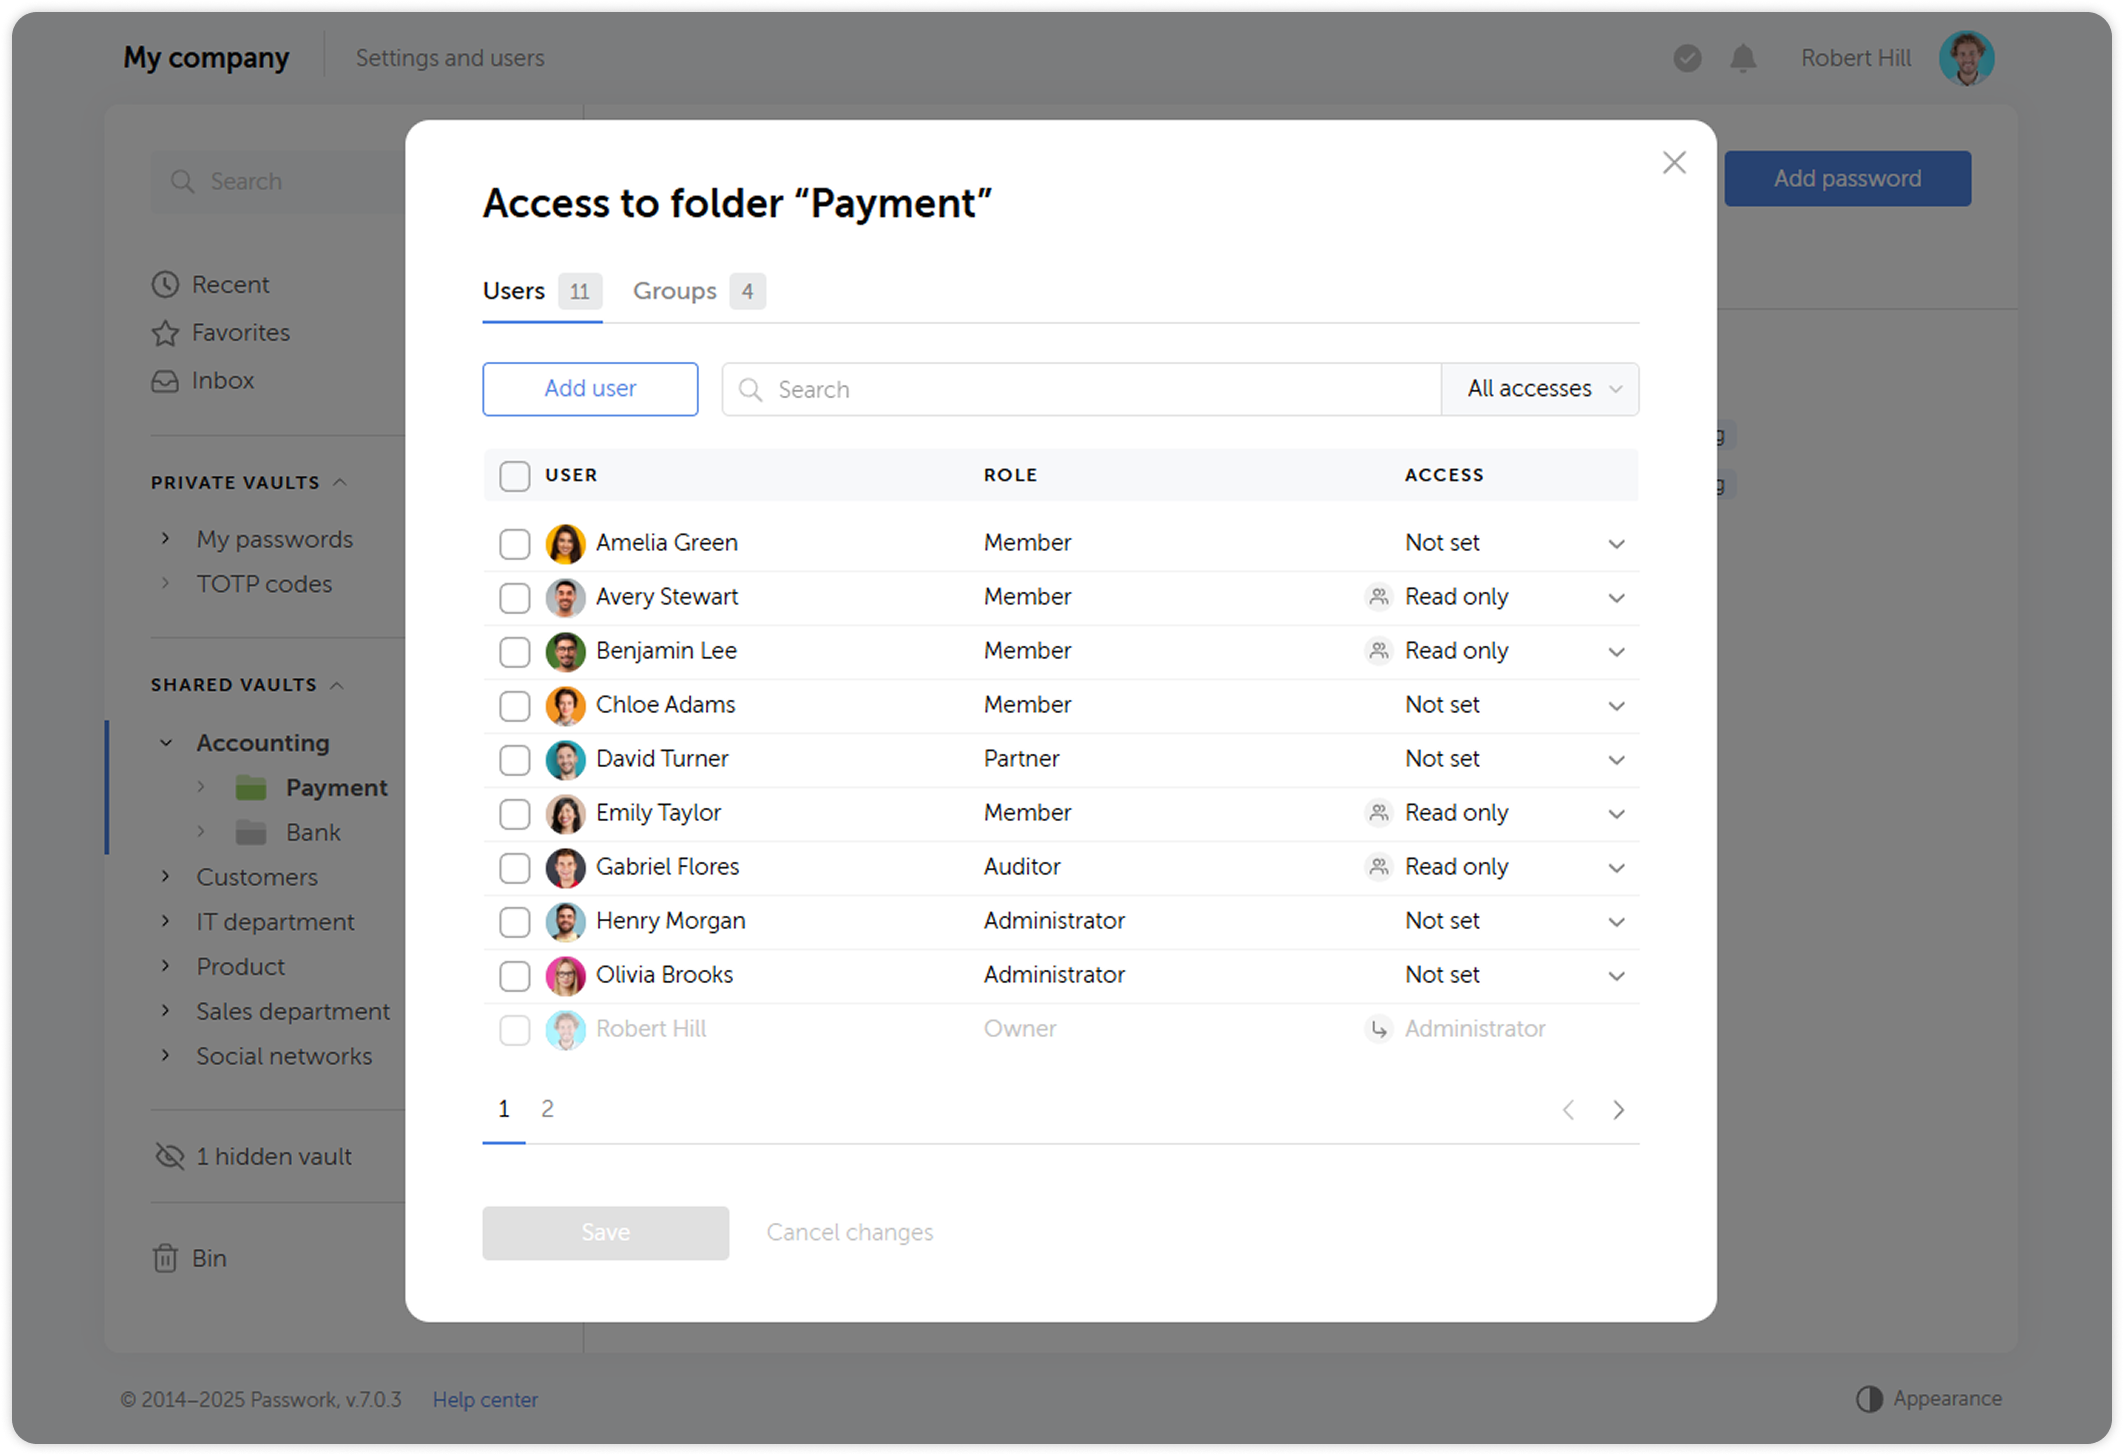The width and height of the screenshot is (2124, 1456).
Task: Open the Recent items view
Action: (230, 284)
